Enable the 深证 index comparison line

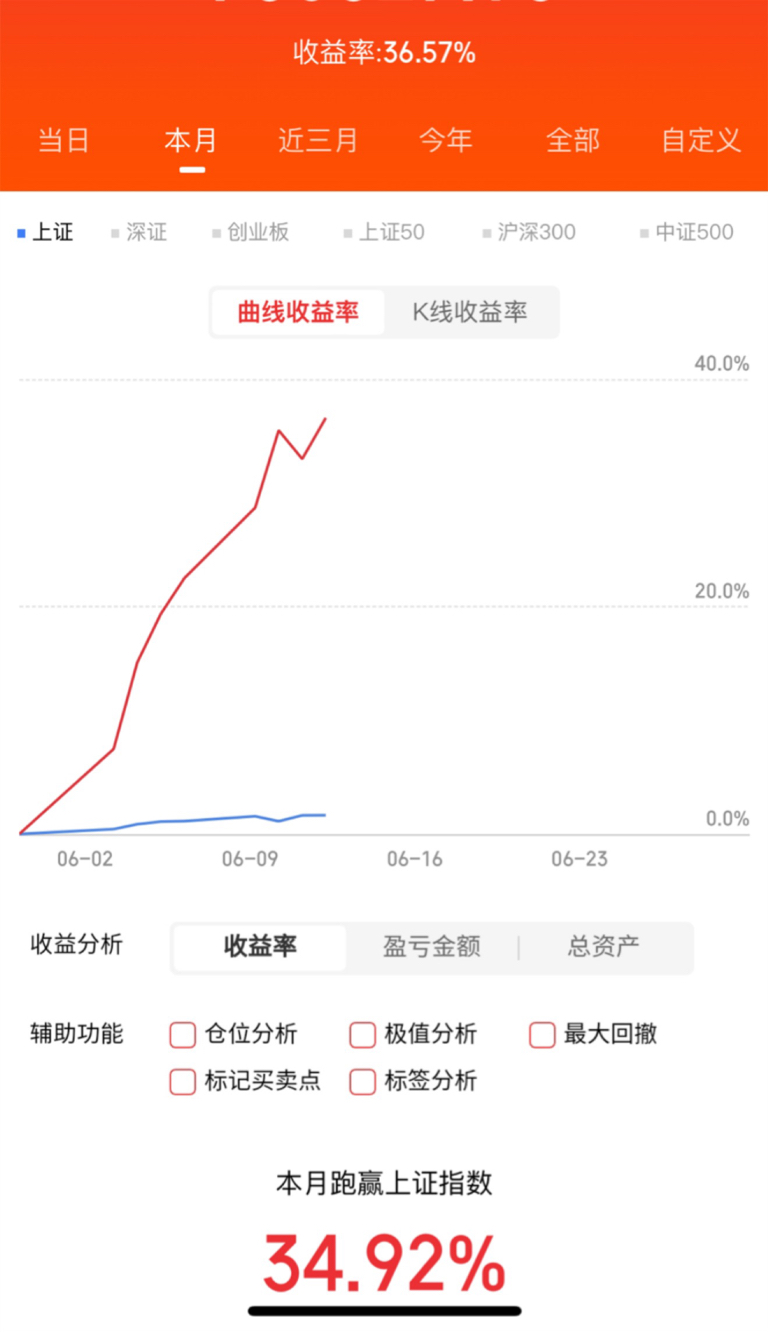(138, 233)
